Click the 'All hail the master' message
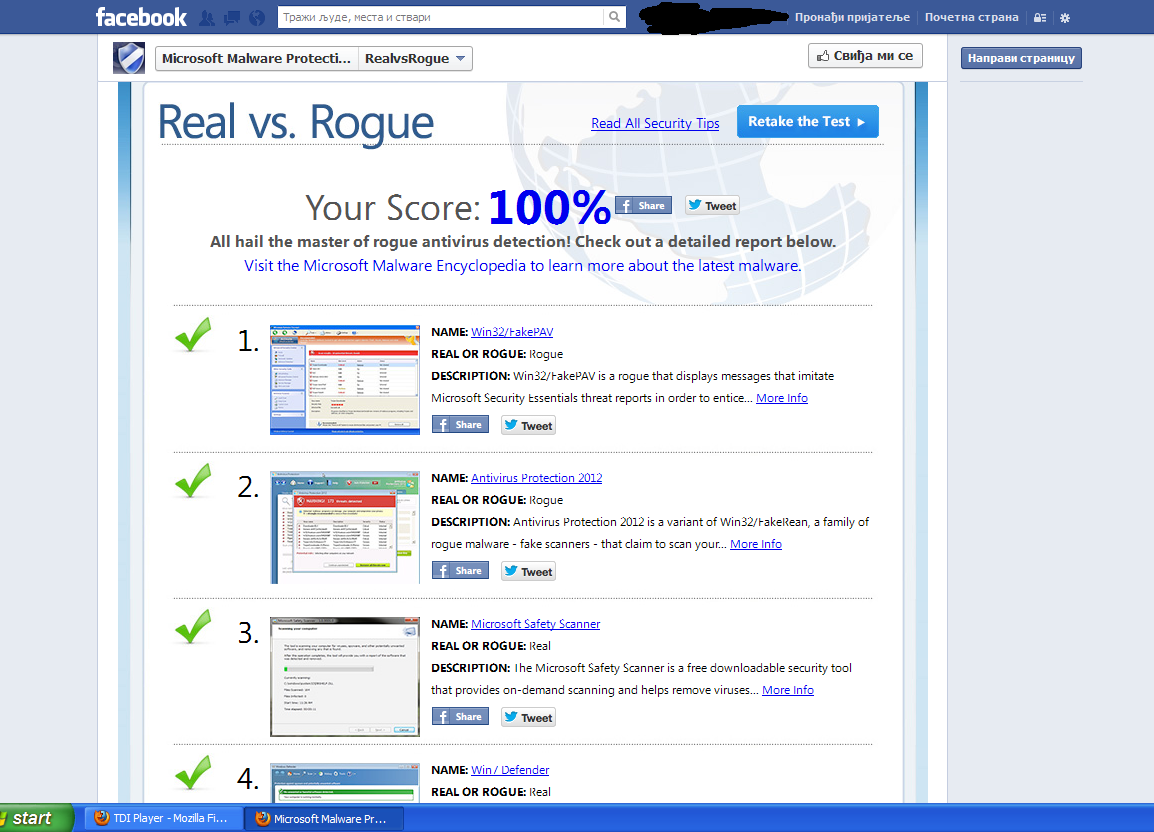This screenshot has width=1154, height=832. click(x=523, y=242)
